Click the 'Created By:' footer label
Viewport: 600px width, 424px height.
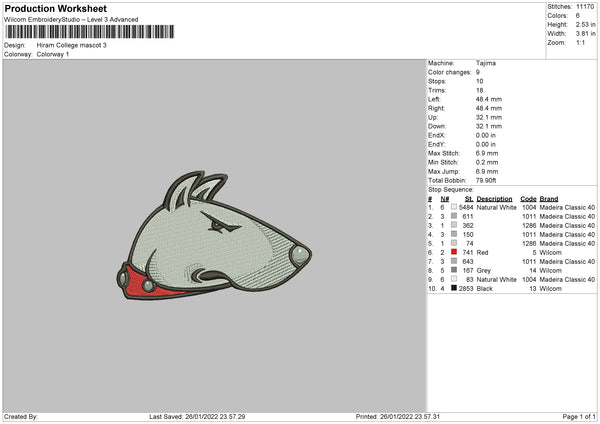[21, 416]
